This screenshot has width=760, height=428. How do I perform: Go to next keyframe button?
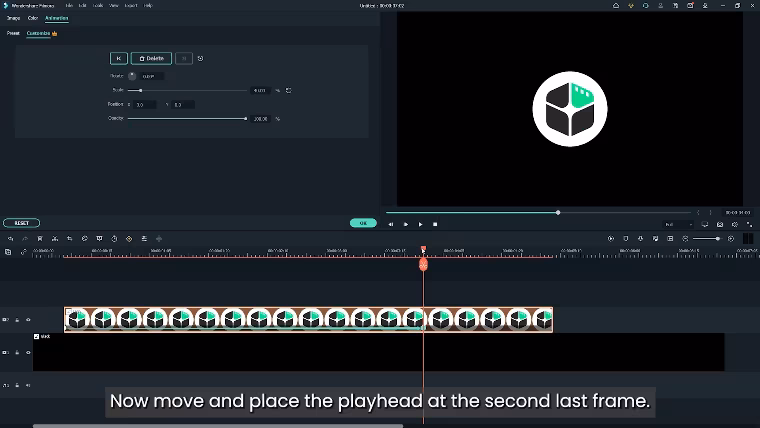click(184, 58)
